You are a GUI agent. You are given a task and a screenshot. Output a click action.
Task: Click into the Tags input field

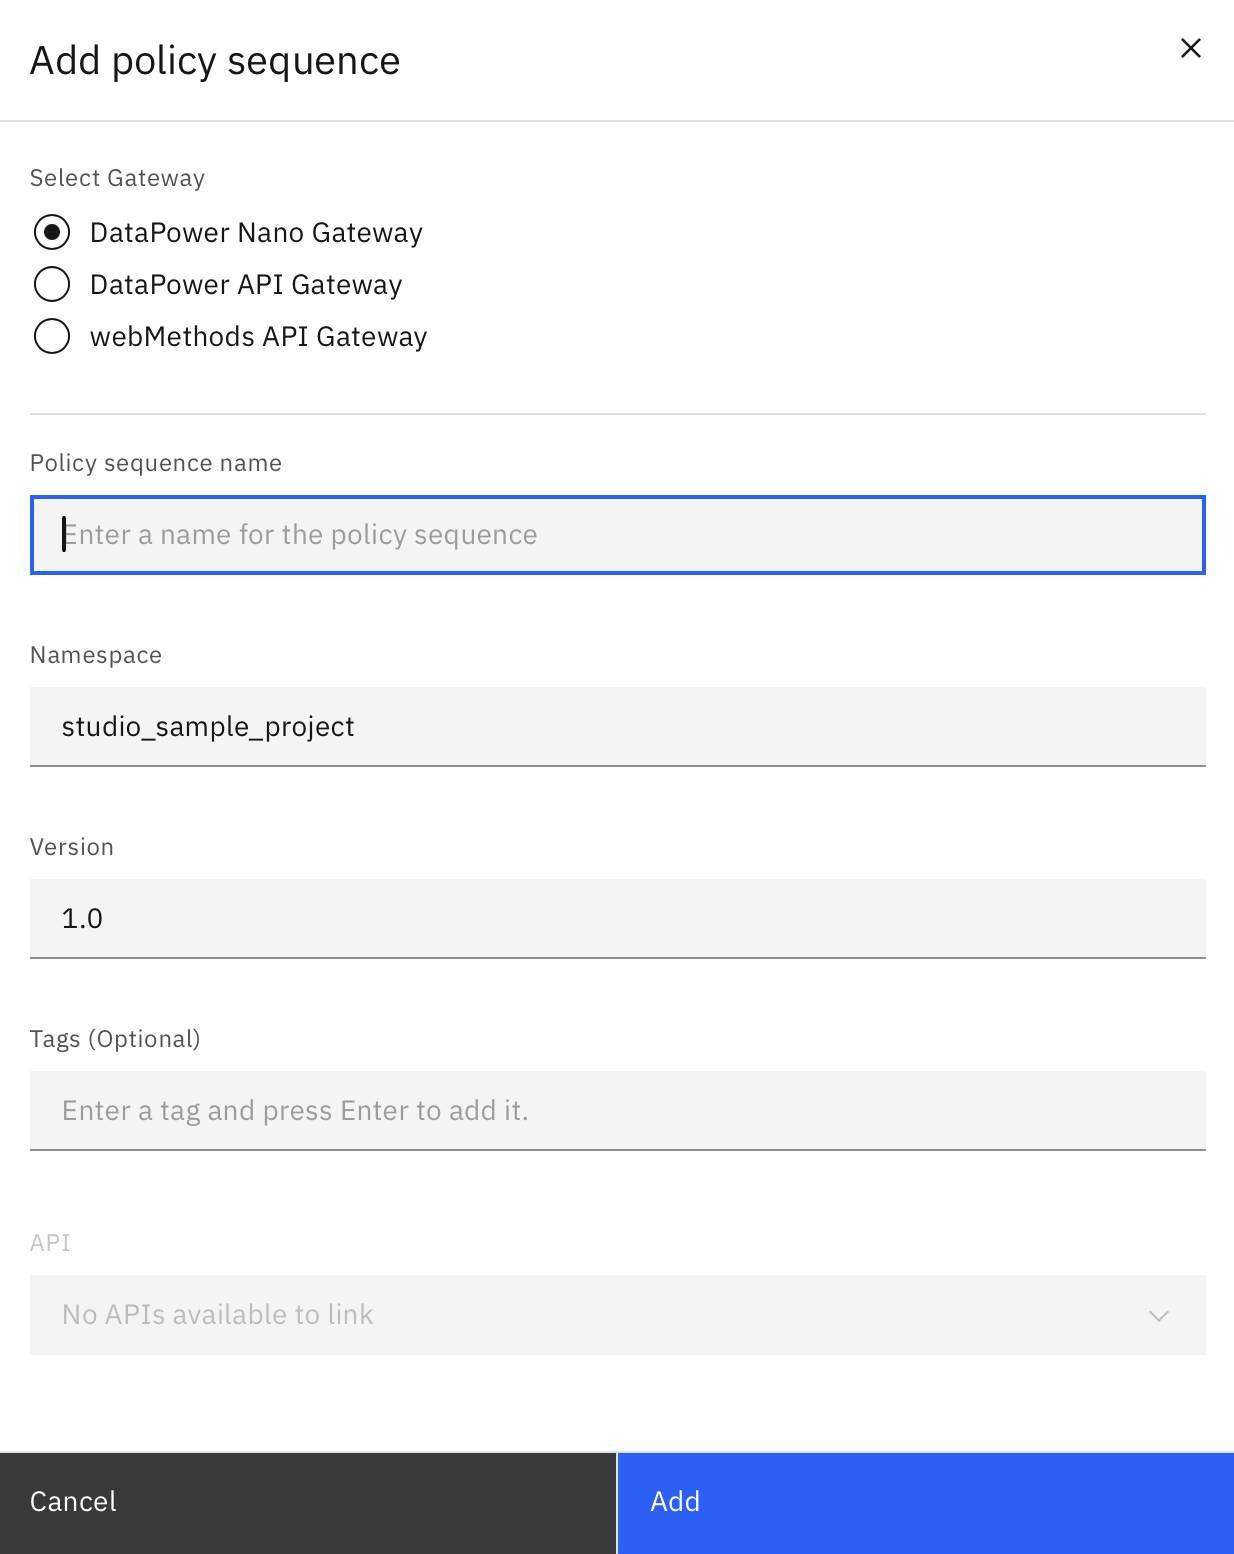[x=617, y=1111]
